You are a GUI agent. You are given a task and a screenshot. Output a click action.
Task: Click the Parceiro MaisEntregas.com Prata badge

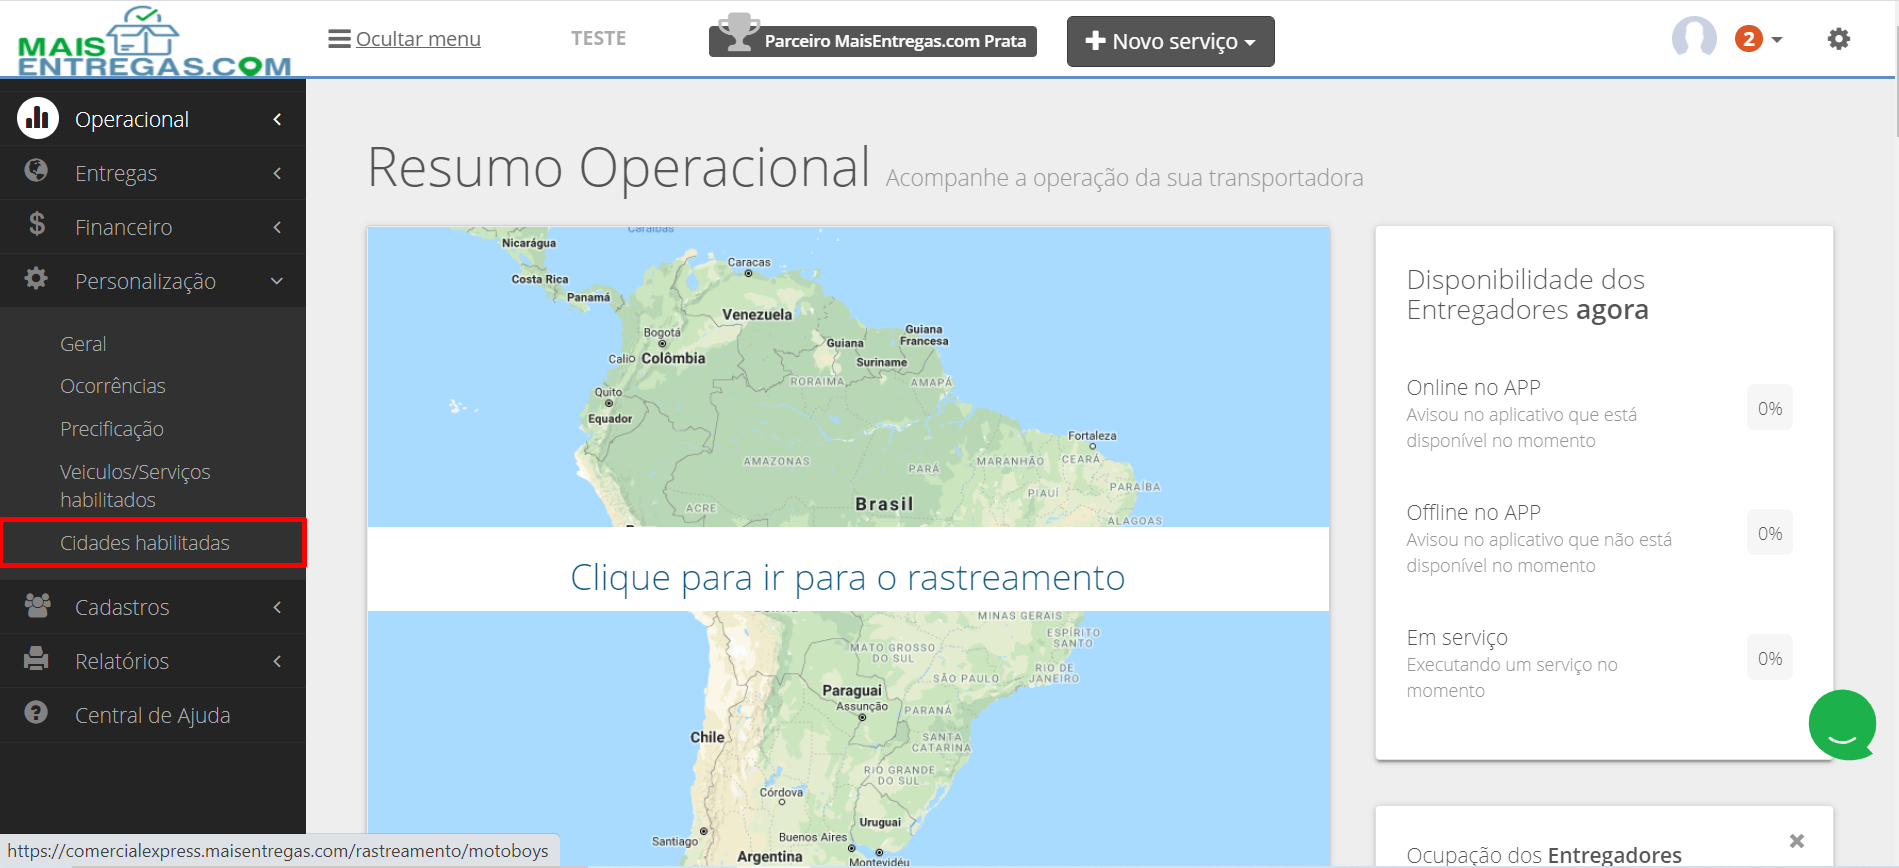point(873,41)
